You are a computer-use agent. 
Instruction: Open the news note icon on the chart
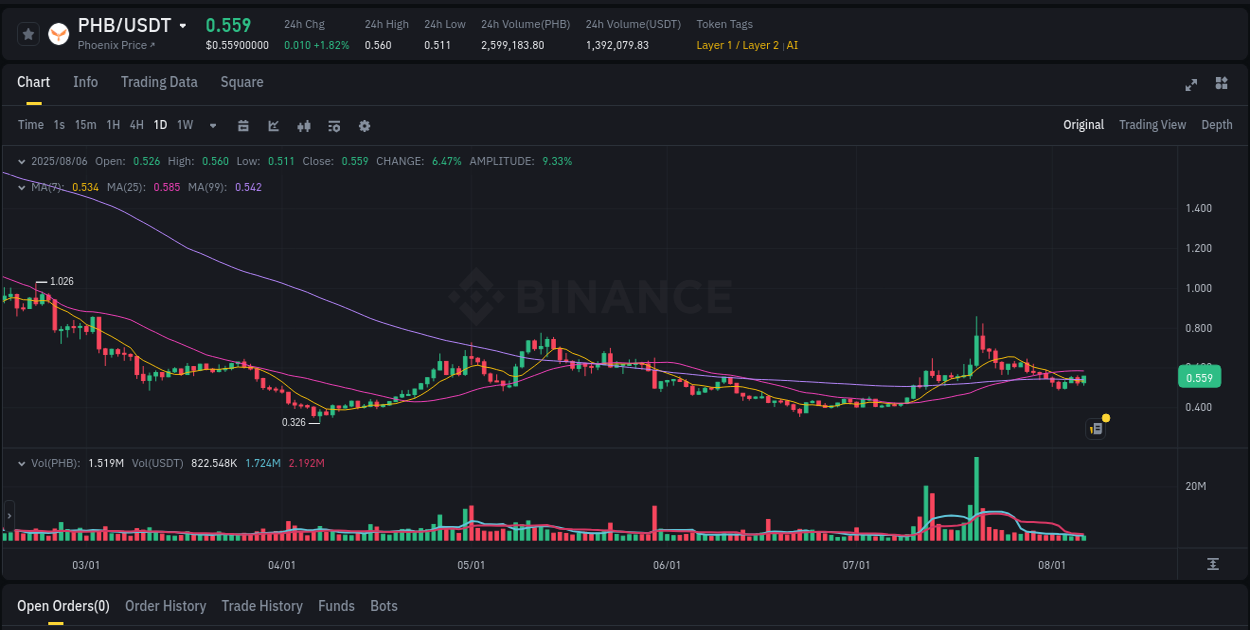[1095, 428]
